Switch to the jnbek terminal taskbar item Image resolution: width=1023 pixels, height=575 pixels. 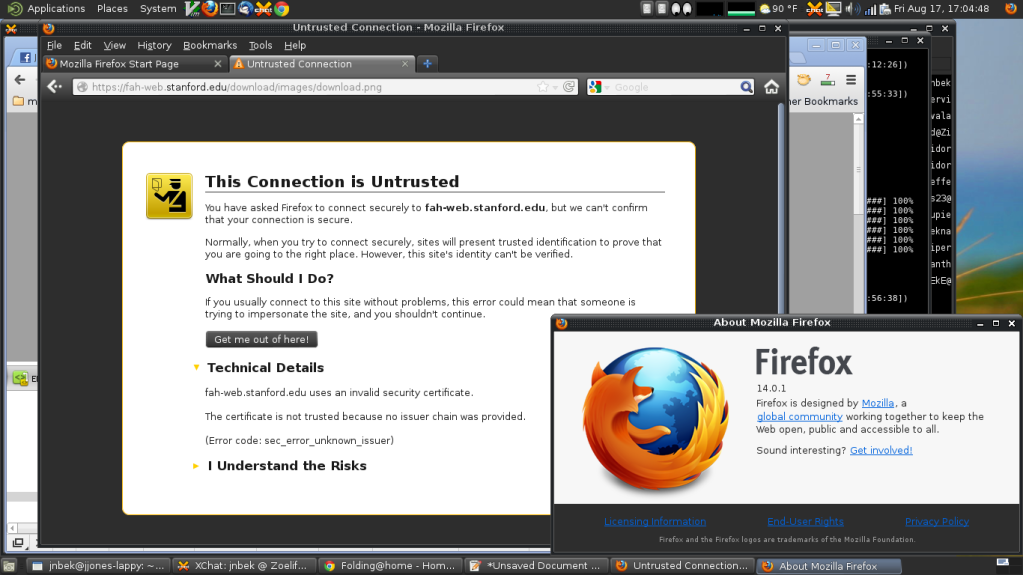point(99,566)
